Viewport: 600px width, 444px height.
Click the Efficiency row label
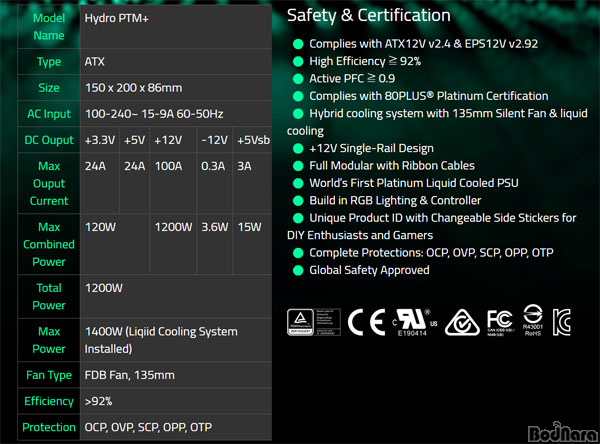click(49, 401)
